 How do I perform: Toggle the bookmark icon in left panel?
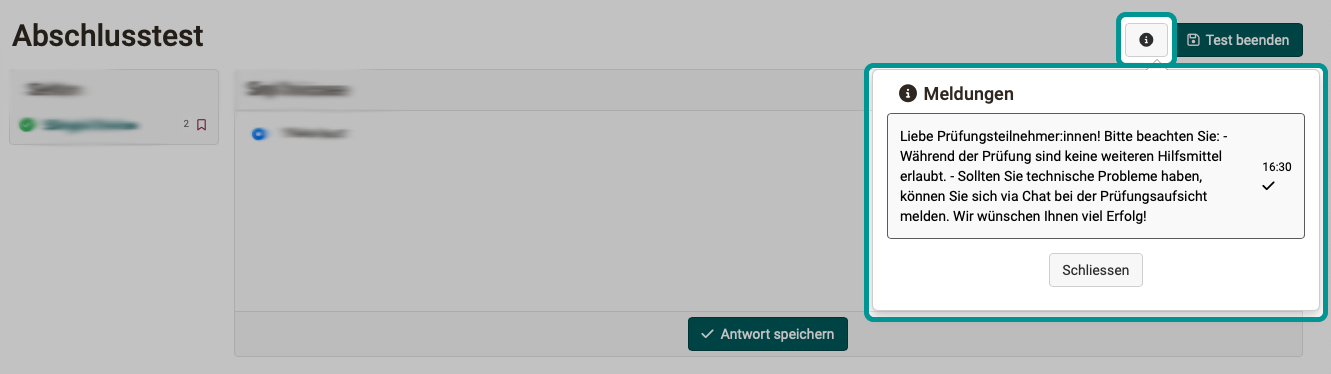[201, 125]
